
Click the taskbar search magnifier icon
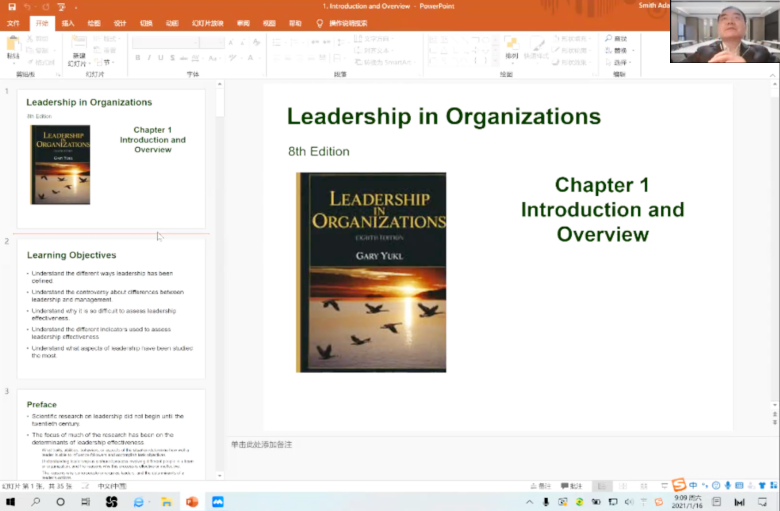tap(36, 501)
